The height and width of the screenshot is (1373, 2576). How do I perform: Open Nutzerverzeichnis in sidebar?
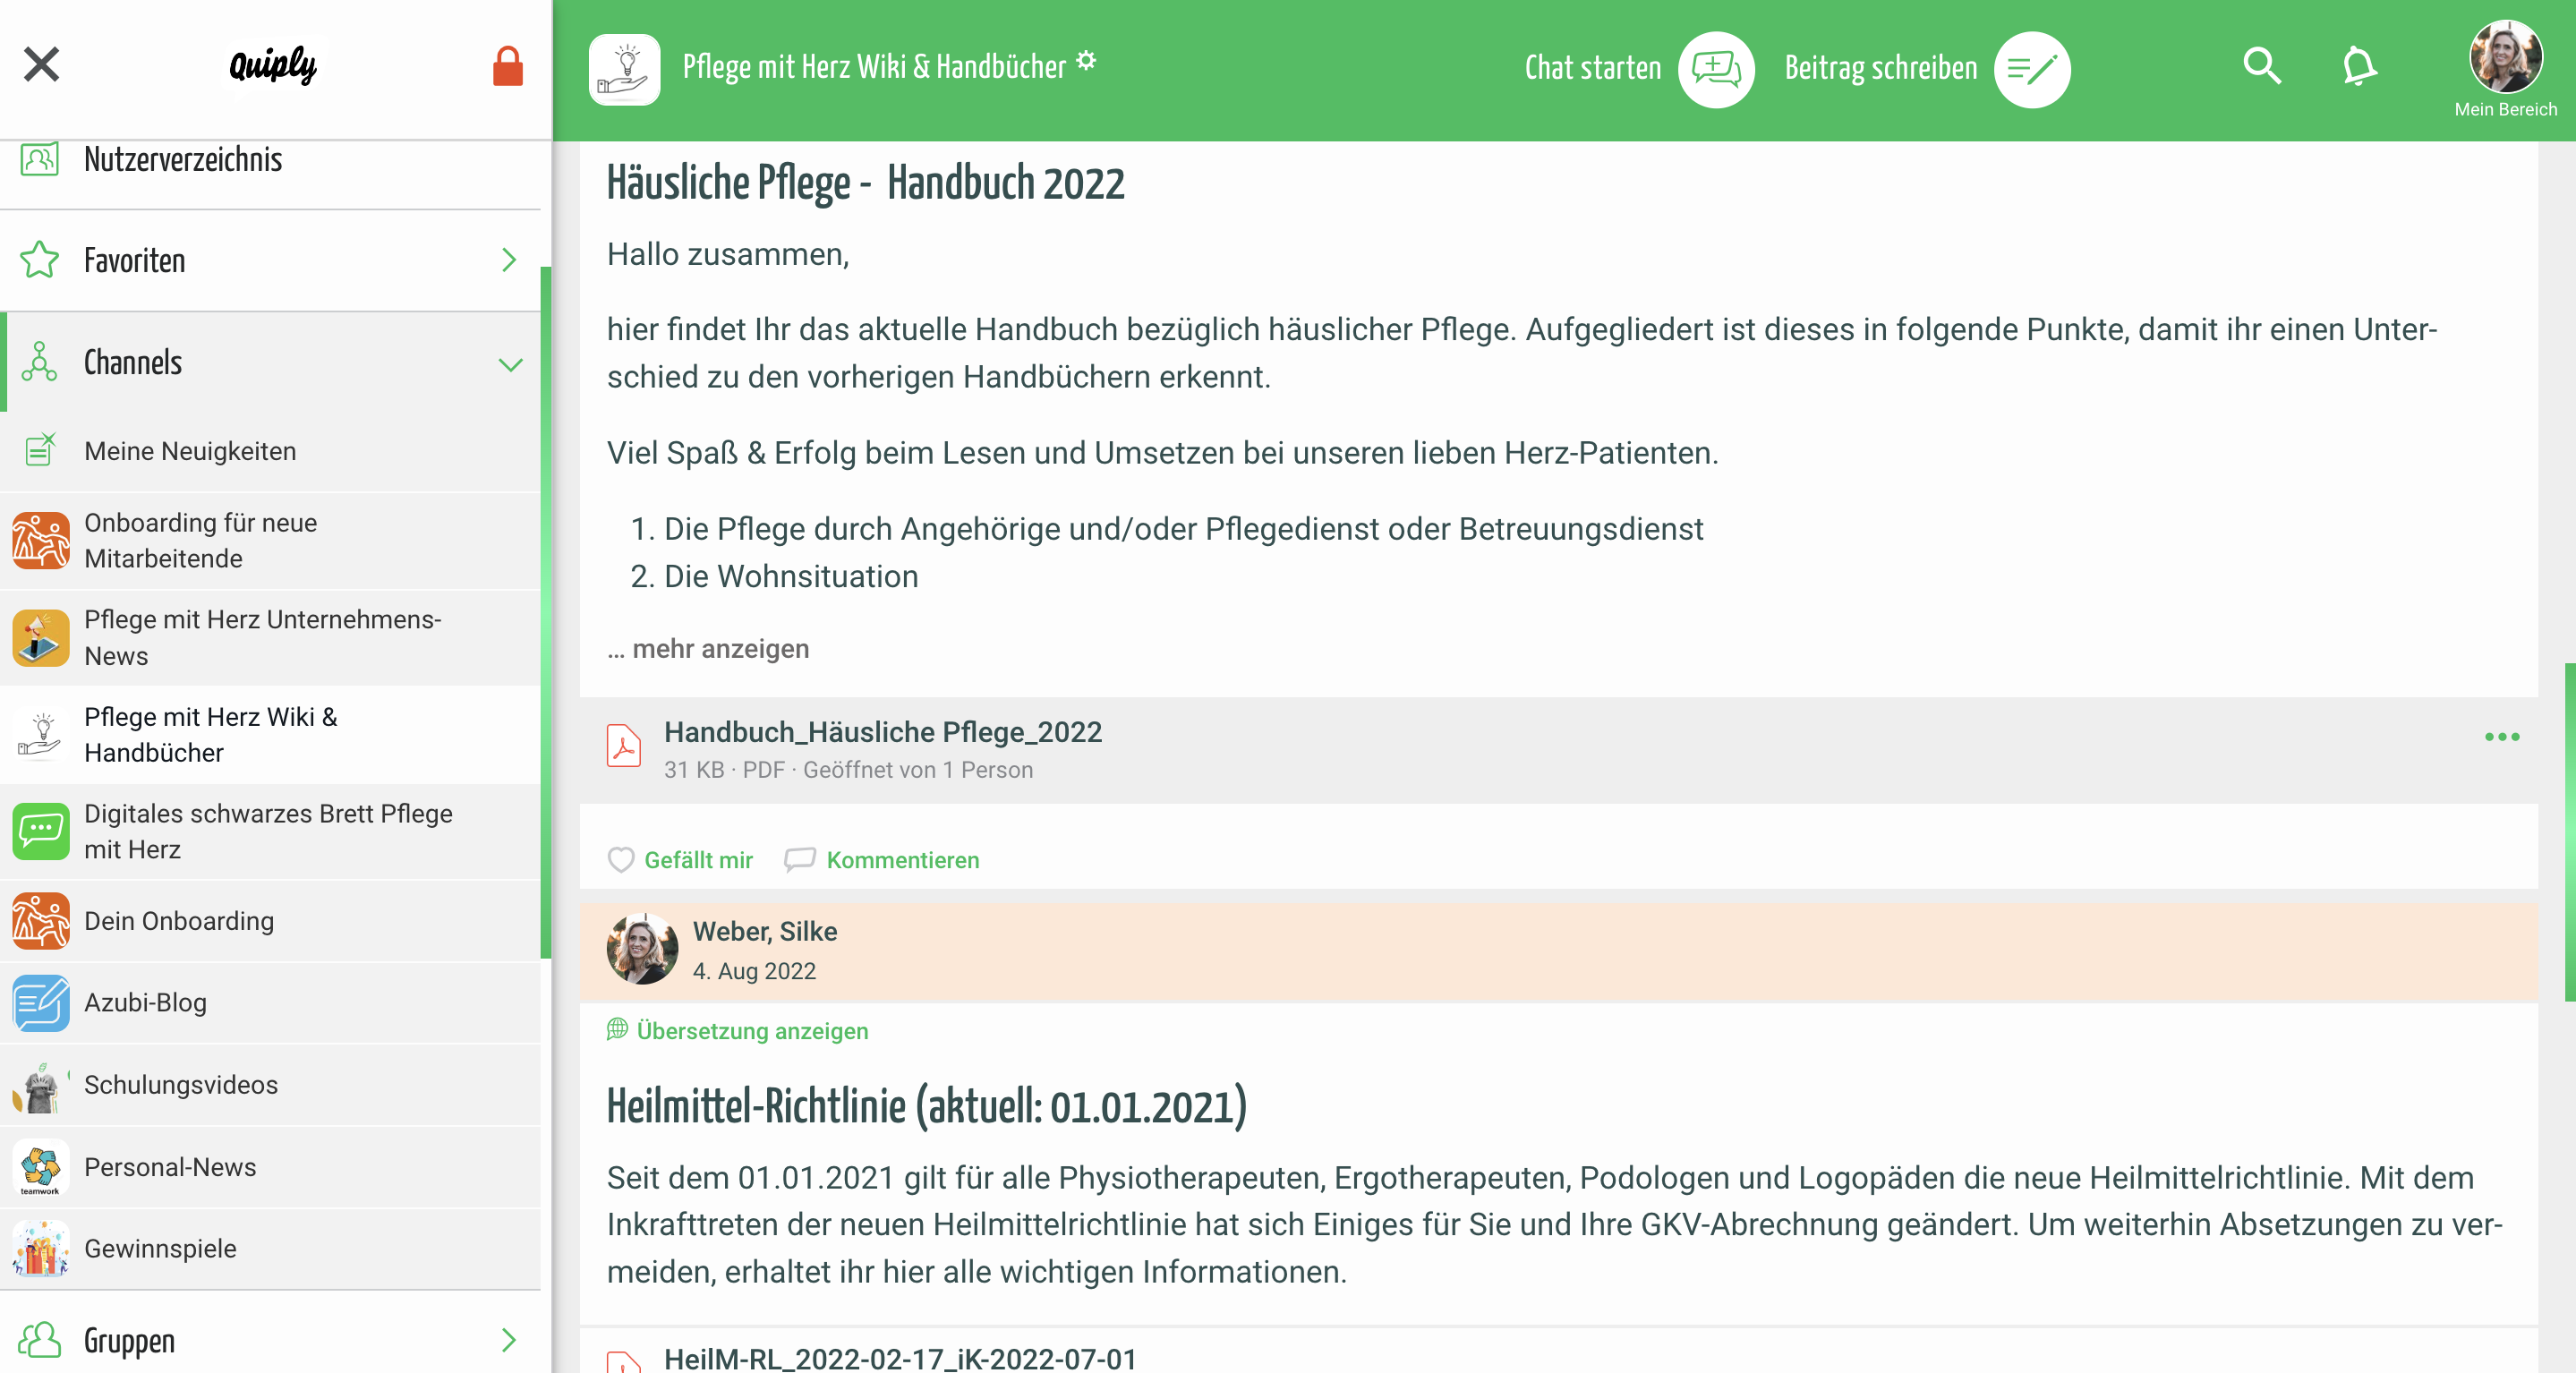pos(270,160)
